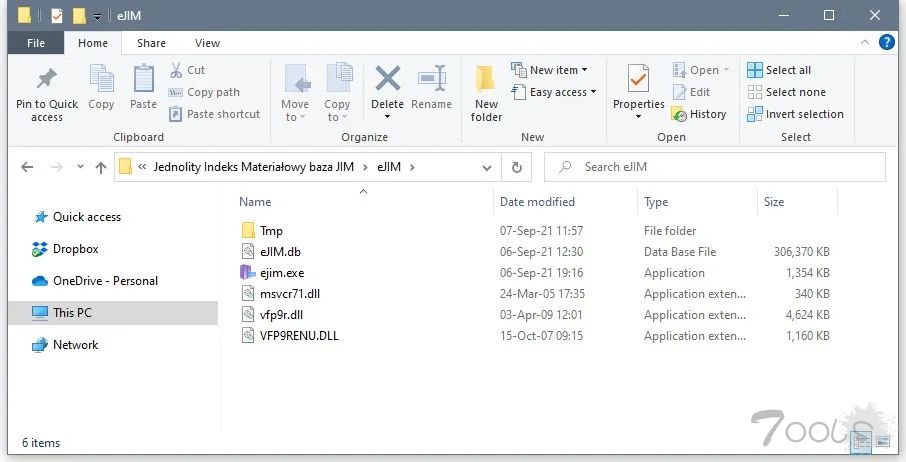Click the Paste icon in Clipboard group

(143, 80)
